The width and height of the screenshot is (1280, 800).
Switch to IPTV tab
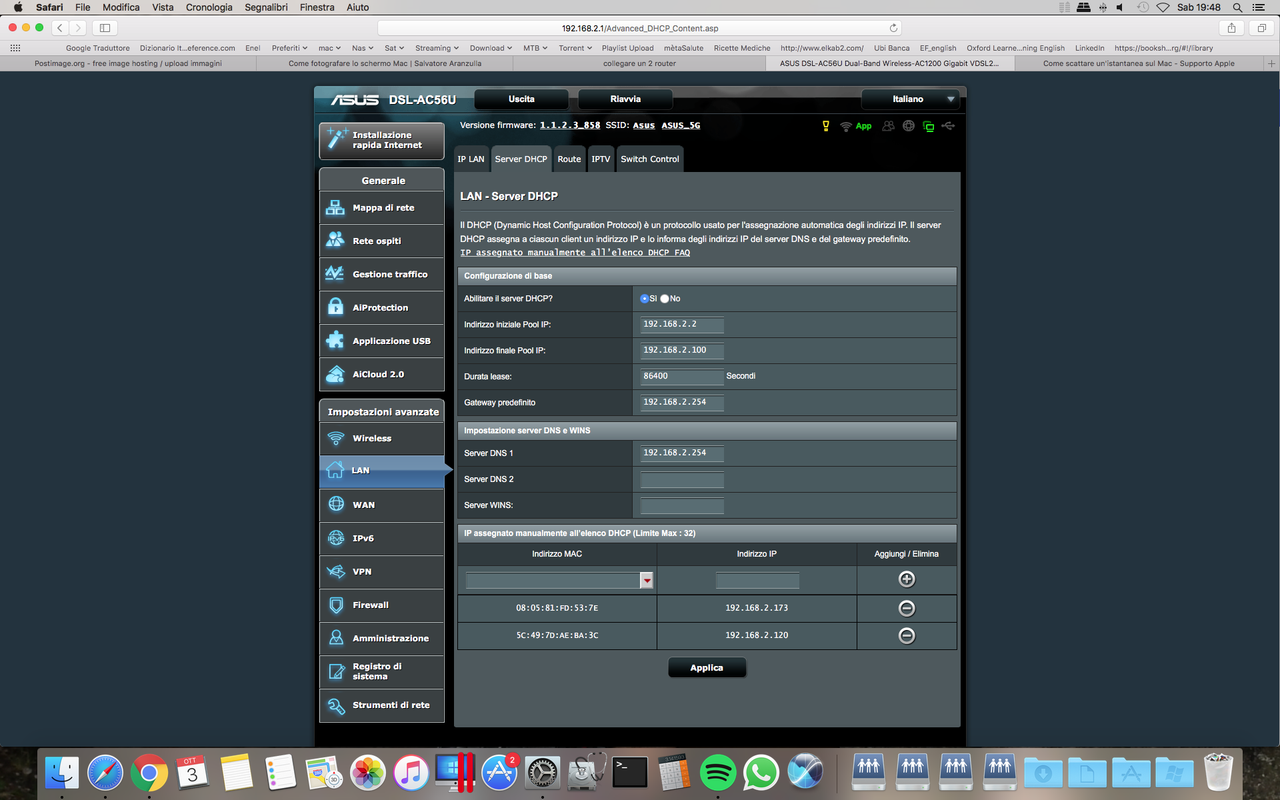[x=600, y=159]
